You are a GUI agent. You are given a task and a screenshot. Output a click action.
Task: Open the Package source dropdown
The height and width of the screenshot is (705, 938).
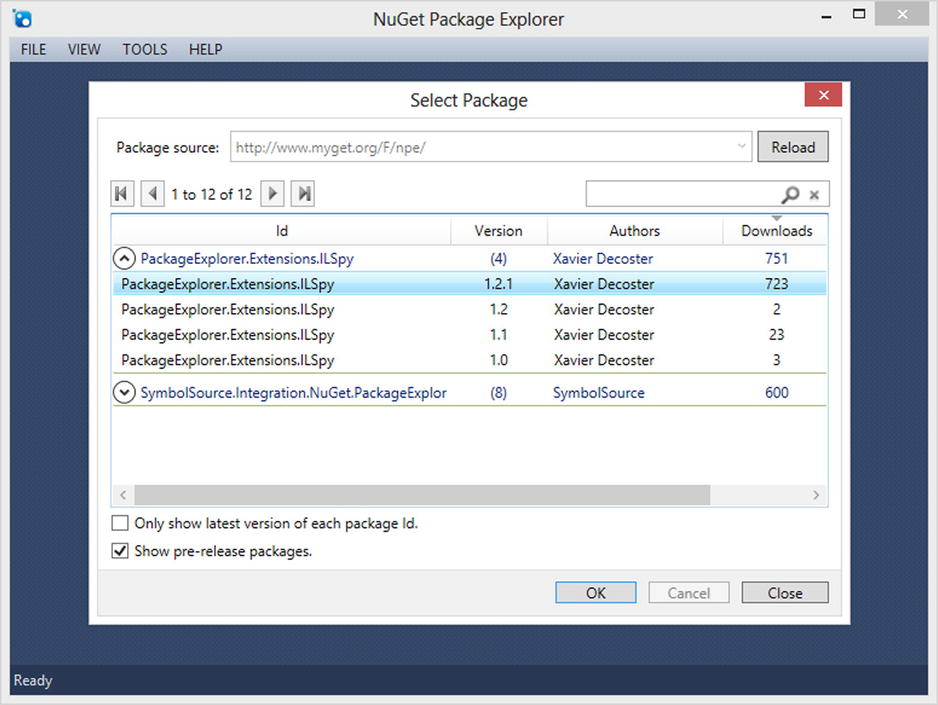741,147
